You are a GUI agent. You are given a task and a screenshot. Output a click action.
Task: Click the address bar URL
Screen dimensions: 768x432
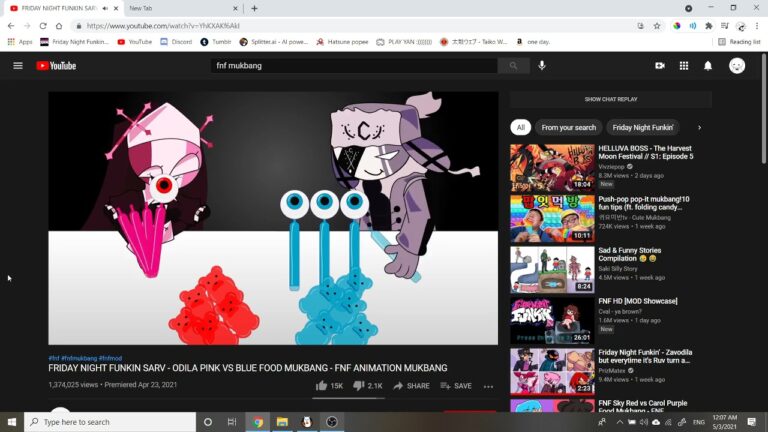163,26
